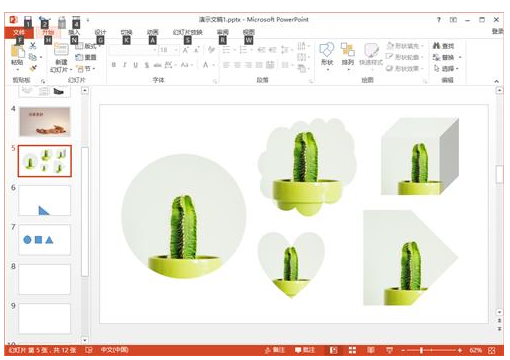This screenshot has height=360, width=510.
Task: Open Shape Outline (形状轮廓) dropdown
Action: (404, 57)
